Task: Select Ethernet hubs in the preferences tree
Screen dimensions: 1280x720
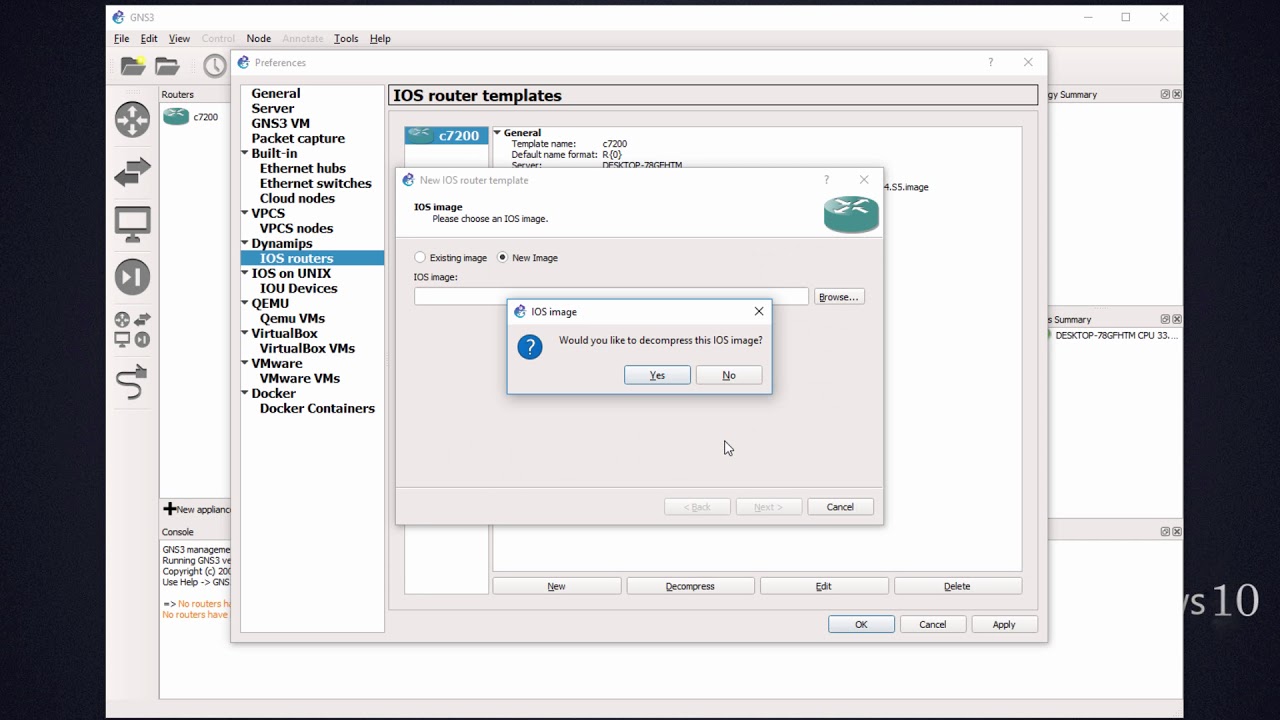Action: point(303,168)
